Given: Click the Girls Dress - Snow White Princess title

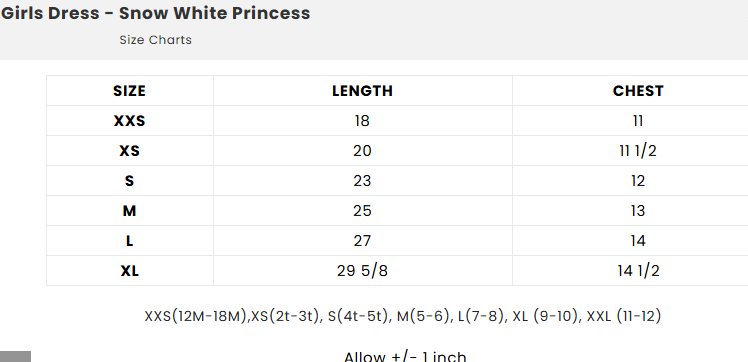Looking at the screenshot, I should pos(156,13).
